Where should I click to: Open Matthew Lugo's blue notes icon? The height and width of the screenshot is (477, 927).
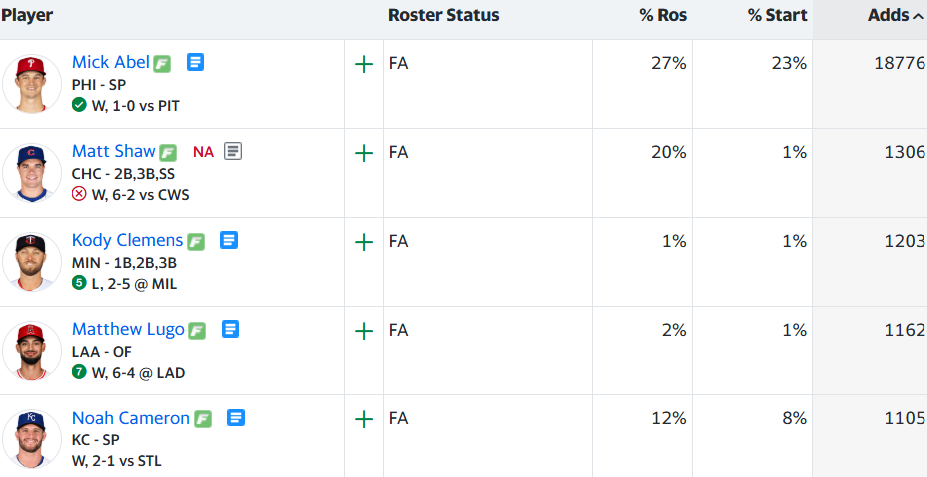[231, 329]
